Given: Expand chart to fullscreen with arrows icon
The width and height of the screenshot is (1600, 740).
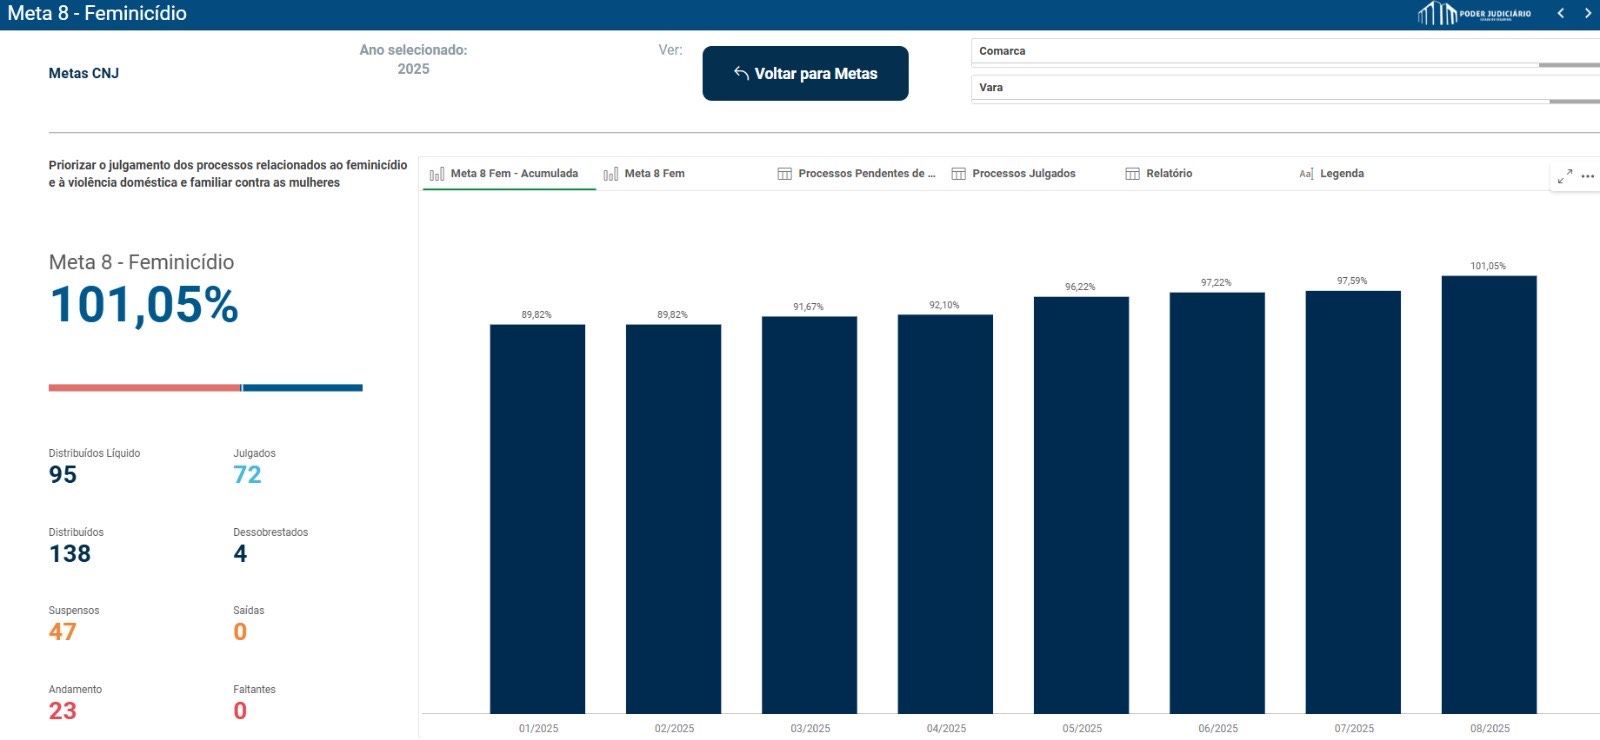Looking at the screenshot, I should point(1565,176).
